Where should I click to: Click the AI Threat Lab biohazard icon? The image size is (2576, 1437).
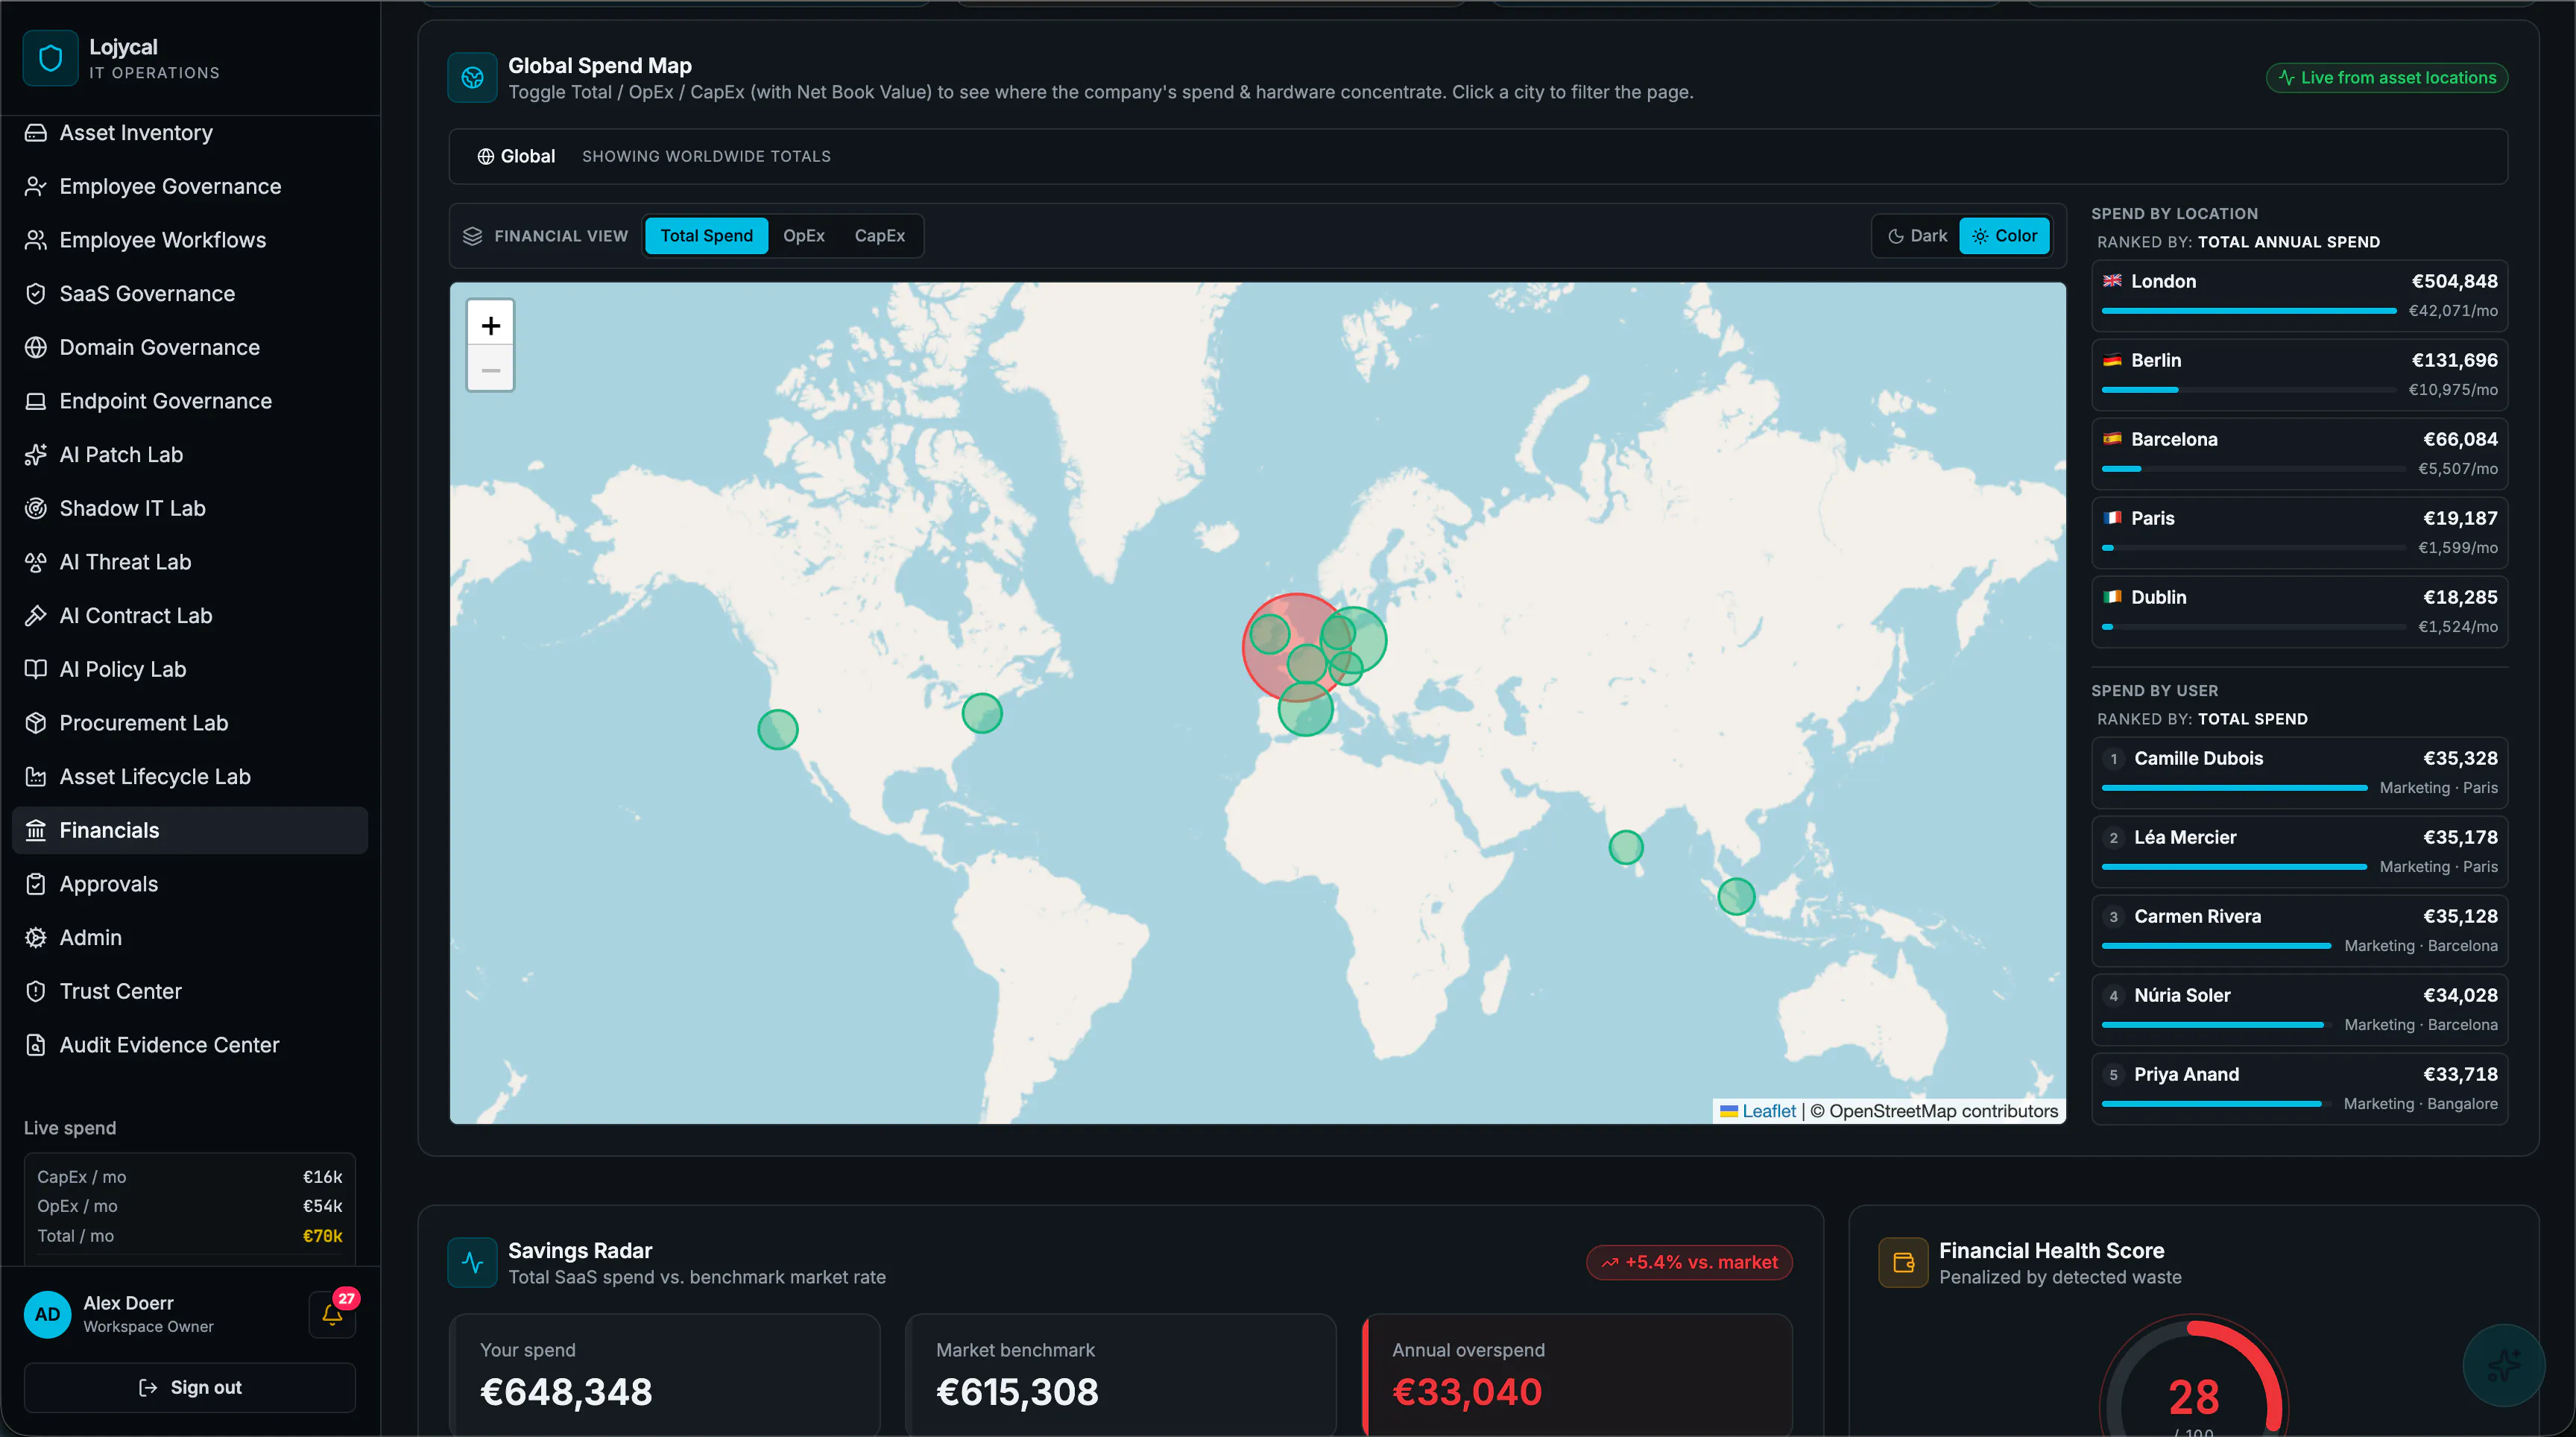(36, 562)
